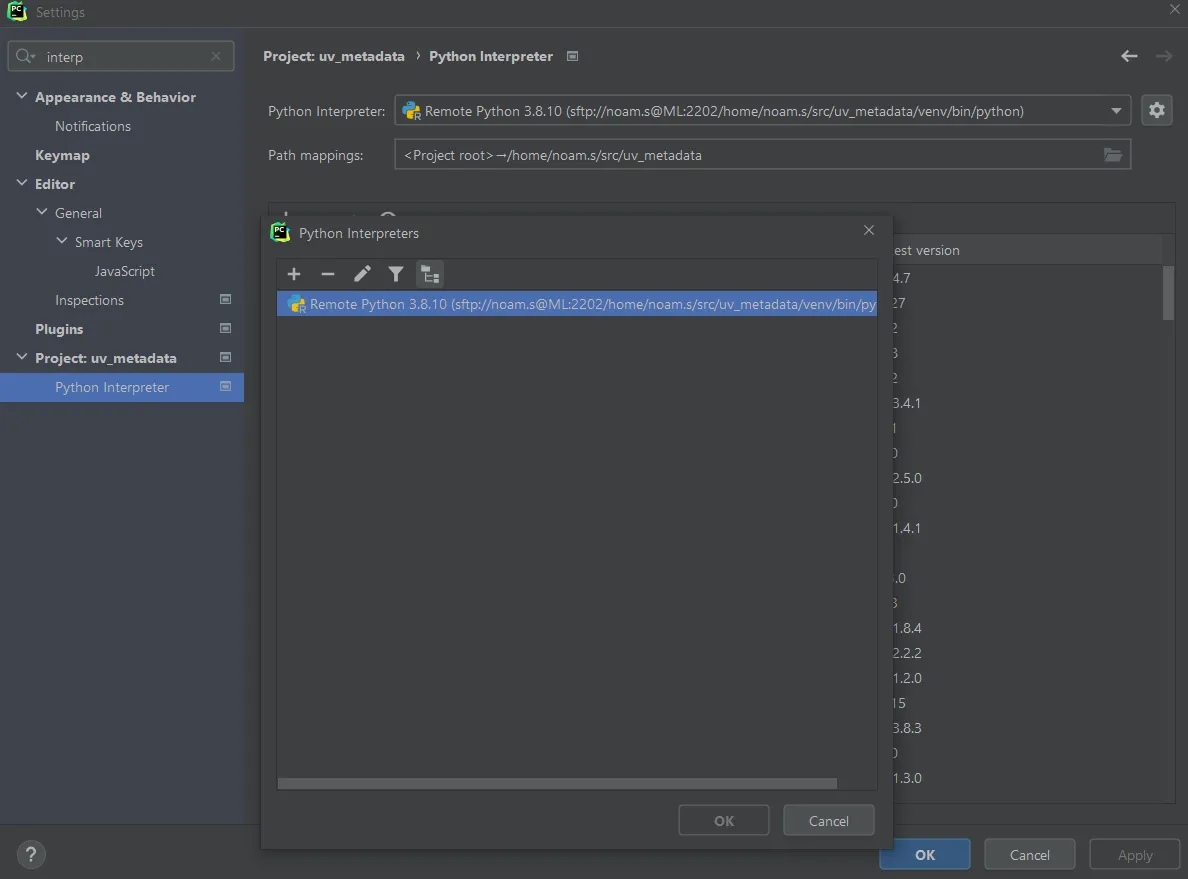Close the Python Interpreters dialog
The width and height of the screenshot is (1188, 879).
pyautogui.click(x=869, y=230)
